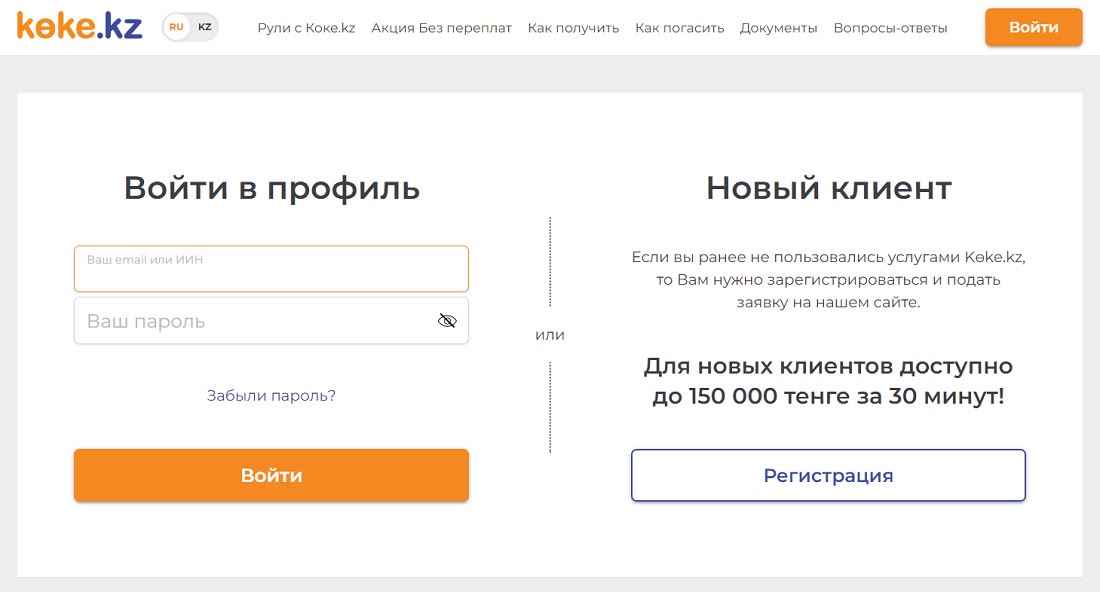Focus the email or ИИН input field
Viewport: 1100px width, 592px height.
coord(271,269)
